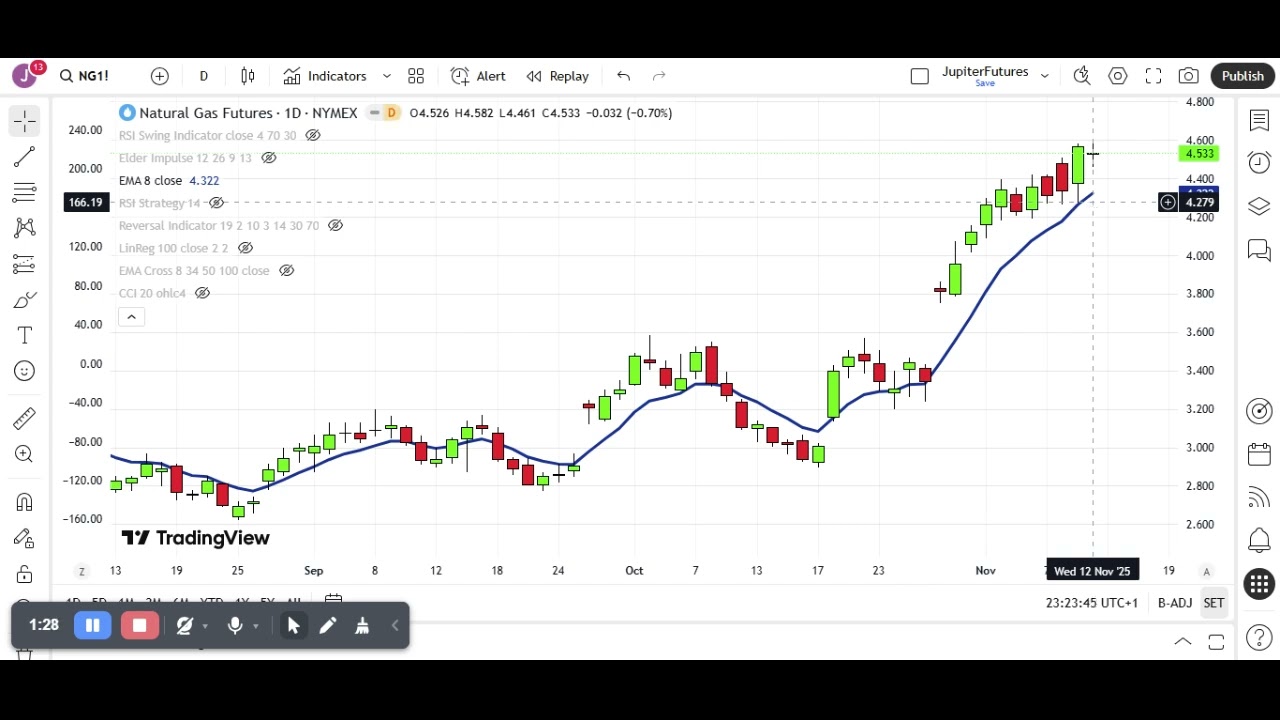The width and height of the screenshot is (1280, 720).
Task: Expand the recorder microphone options arrow
Action: tap(256, 626)
